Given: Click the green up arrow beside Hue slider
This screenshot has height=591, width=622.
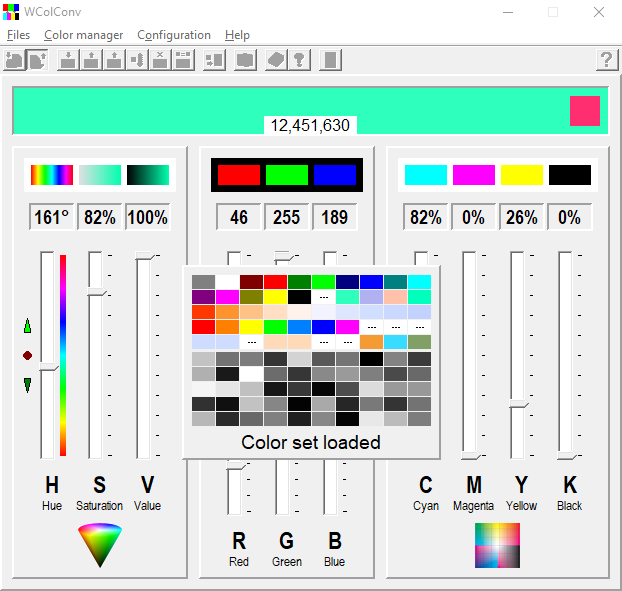Looking at the screenshot, I should [x=27, y=326].
